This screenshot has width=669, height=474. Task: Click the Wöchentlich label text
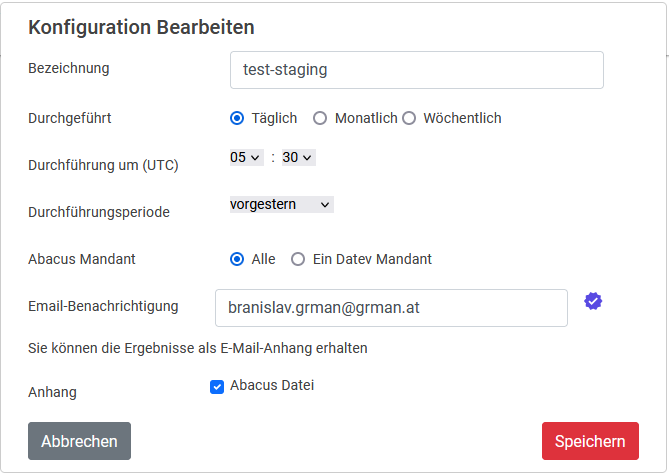(x=462, y=118)
